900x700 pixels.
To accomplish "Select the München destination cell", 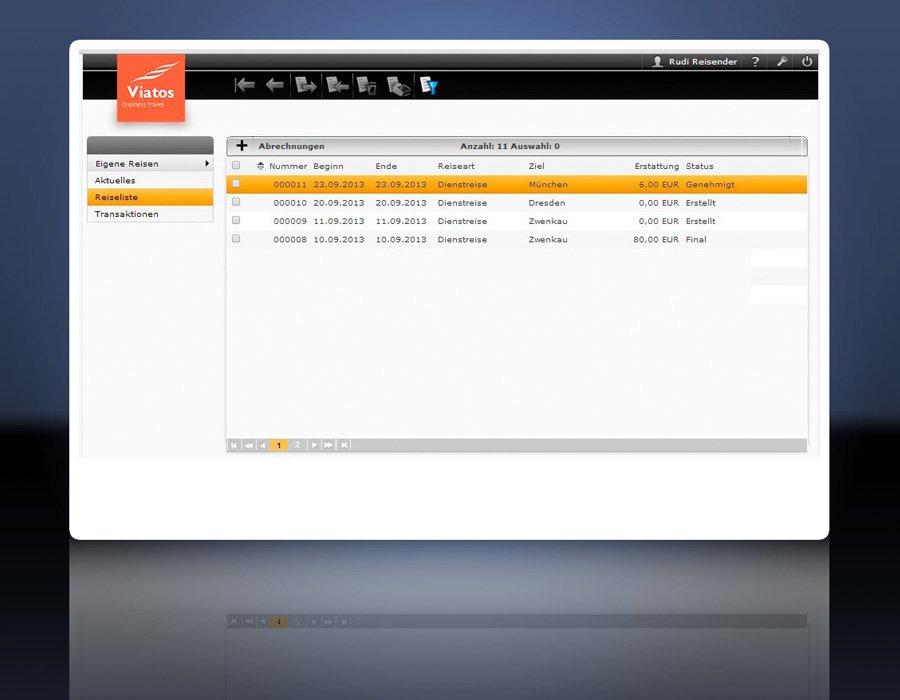I will (x=548, y=185).
